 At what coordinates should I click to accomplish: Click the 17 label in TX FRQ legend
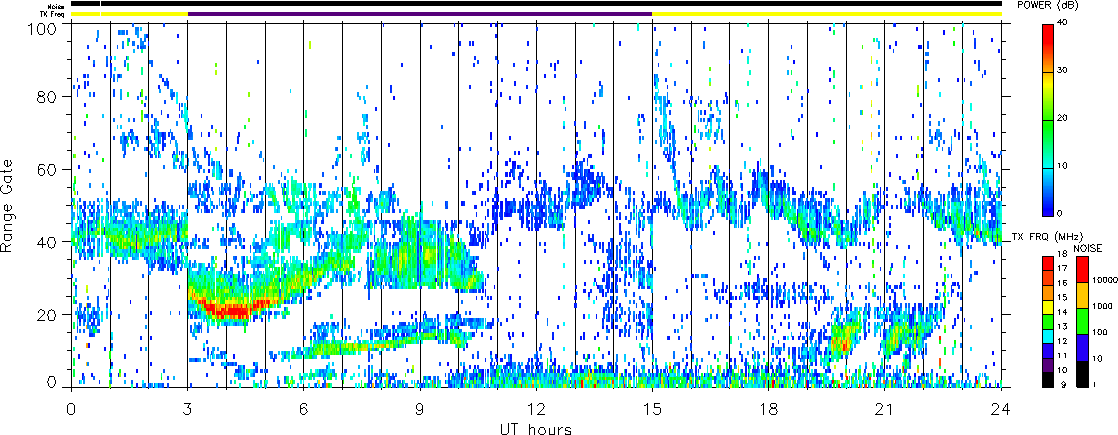1062,268
